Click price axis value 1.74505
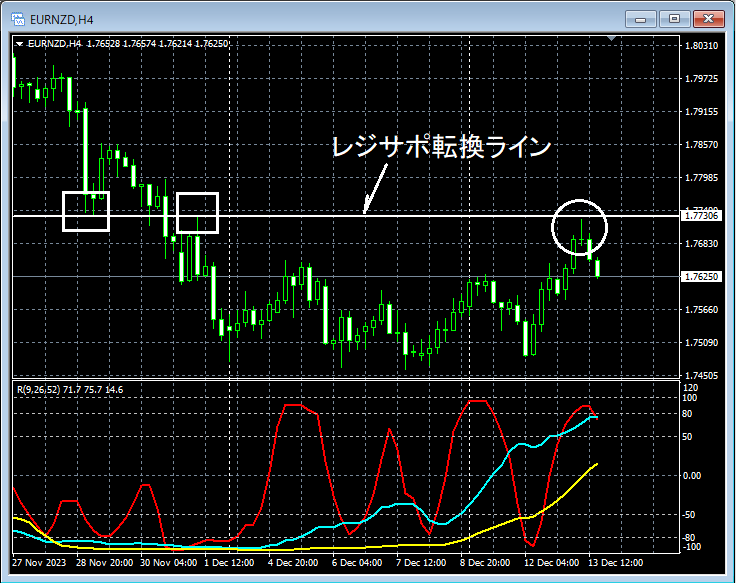Viewport: 737px width, 583px height. tap(701, 375)
